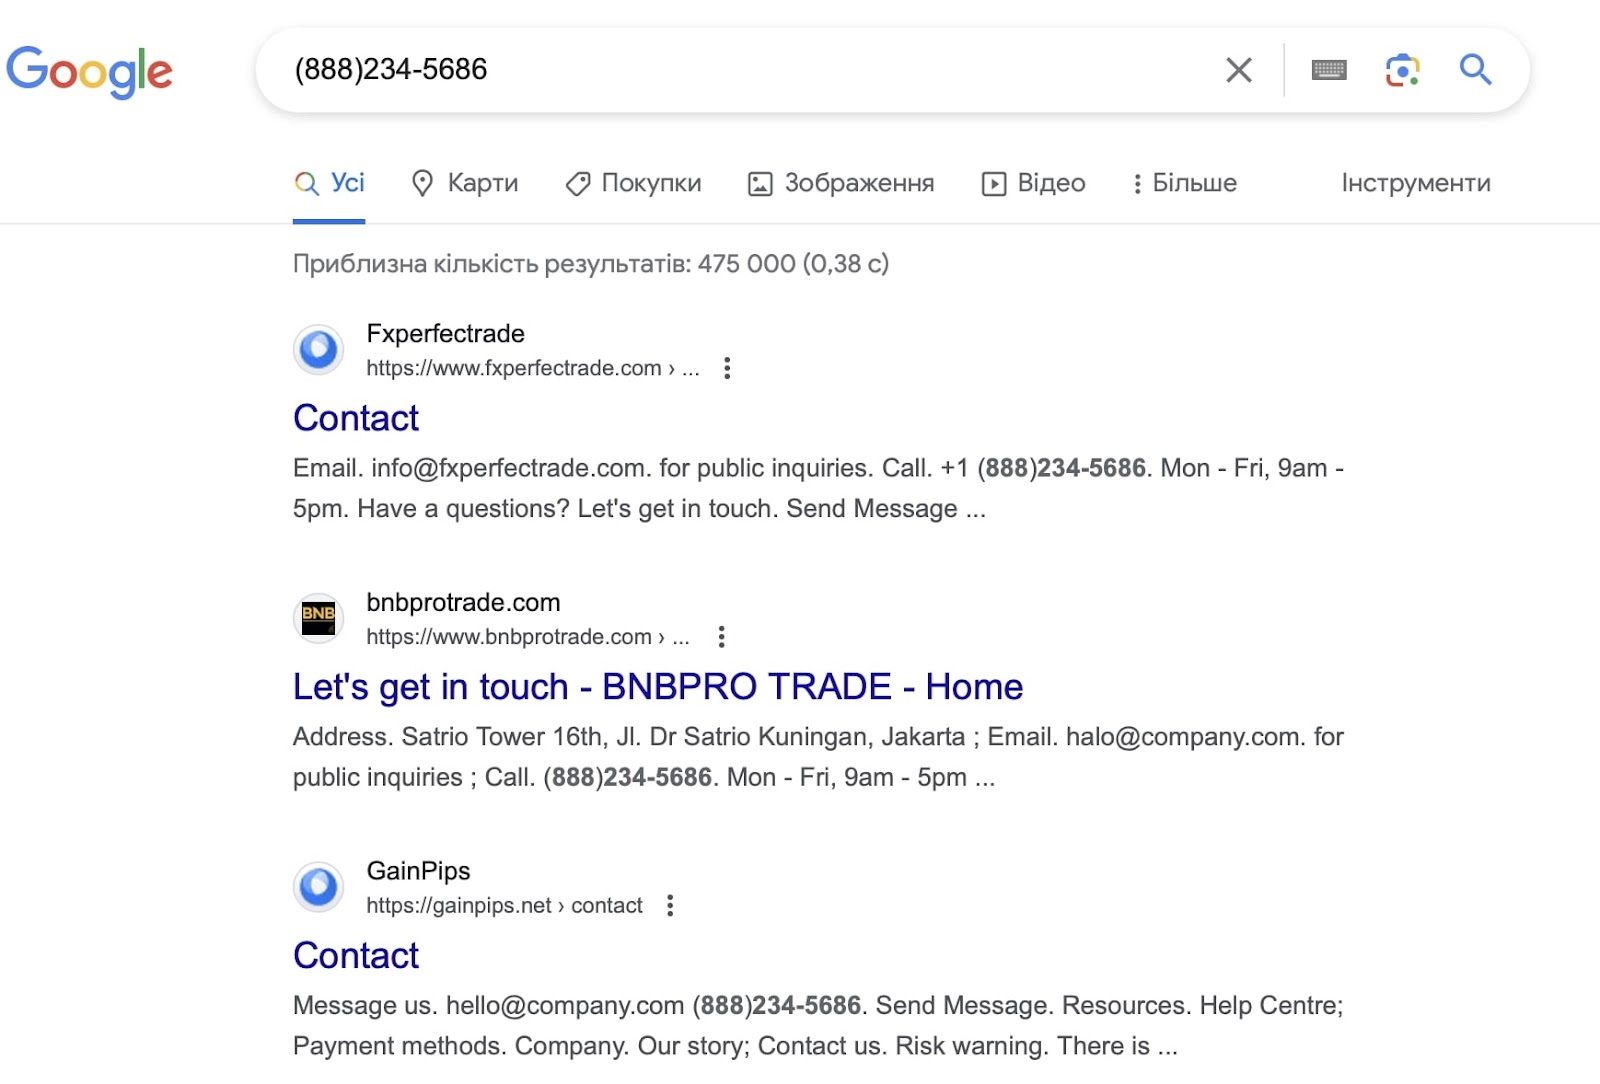Open options menu for GainPips result
Screen dimensions: 1600x1084
click(x=670, y=906)
